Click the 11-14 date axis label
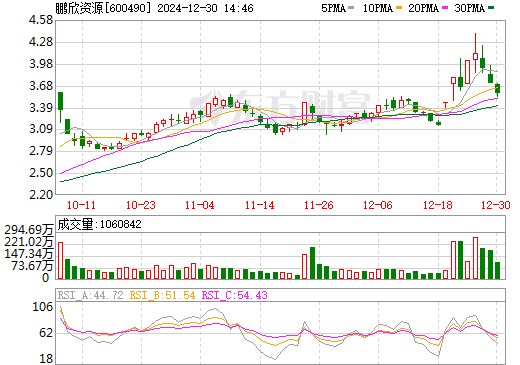This screenshot has width=520, height=365. click(x=260, y=205)
